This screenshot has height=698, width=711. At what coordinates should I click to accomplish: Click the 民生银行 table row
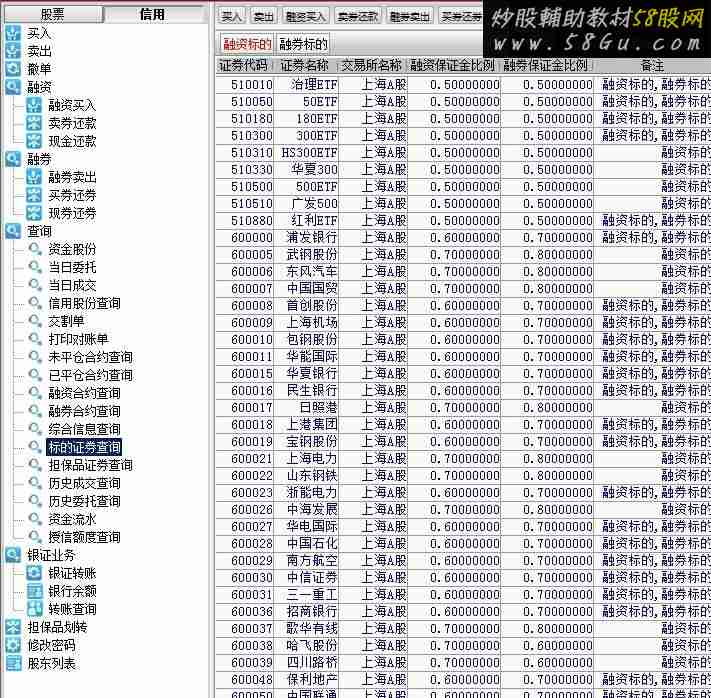463,390
